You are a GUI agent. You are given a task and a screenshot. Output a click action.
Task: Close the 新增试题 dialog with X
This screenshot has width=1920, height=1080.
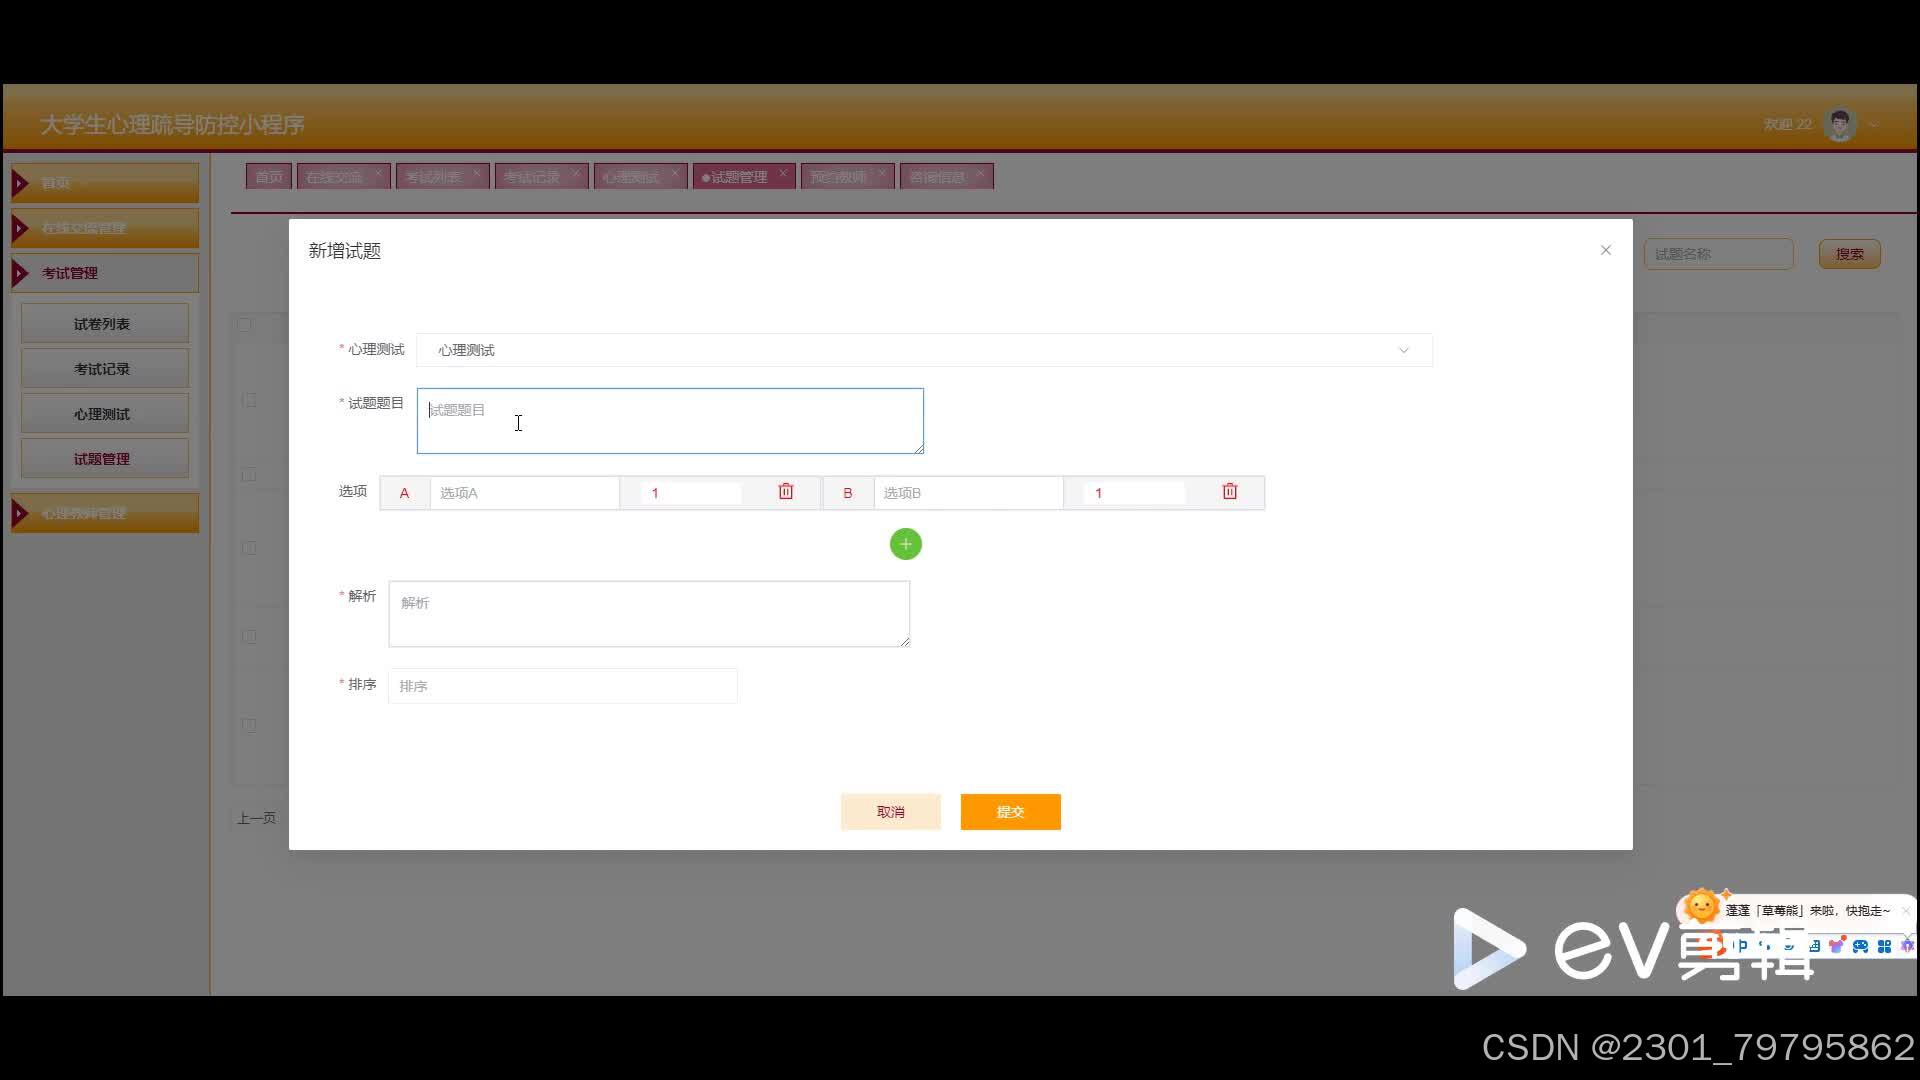1605,250
